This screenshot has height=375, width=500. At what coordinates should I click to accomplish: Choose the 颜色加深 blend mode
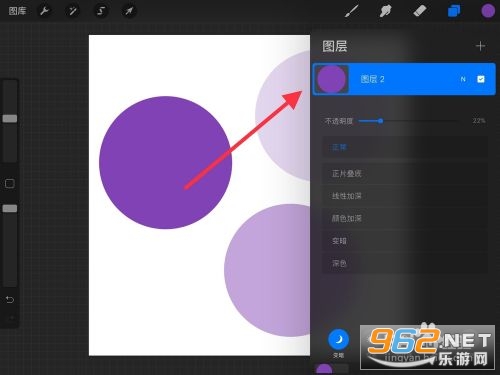(405, 218)
